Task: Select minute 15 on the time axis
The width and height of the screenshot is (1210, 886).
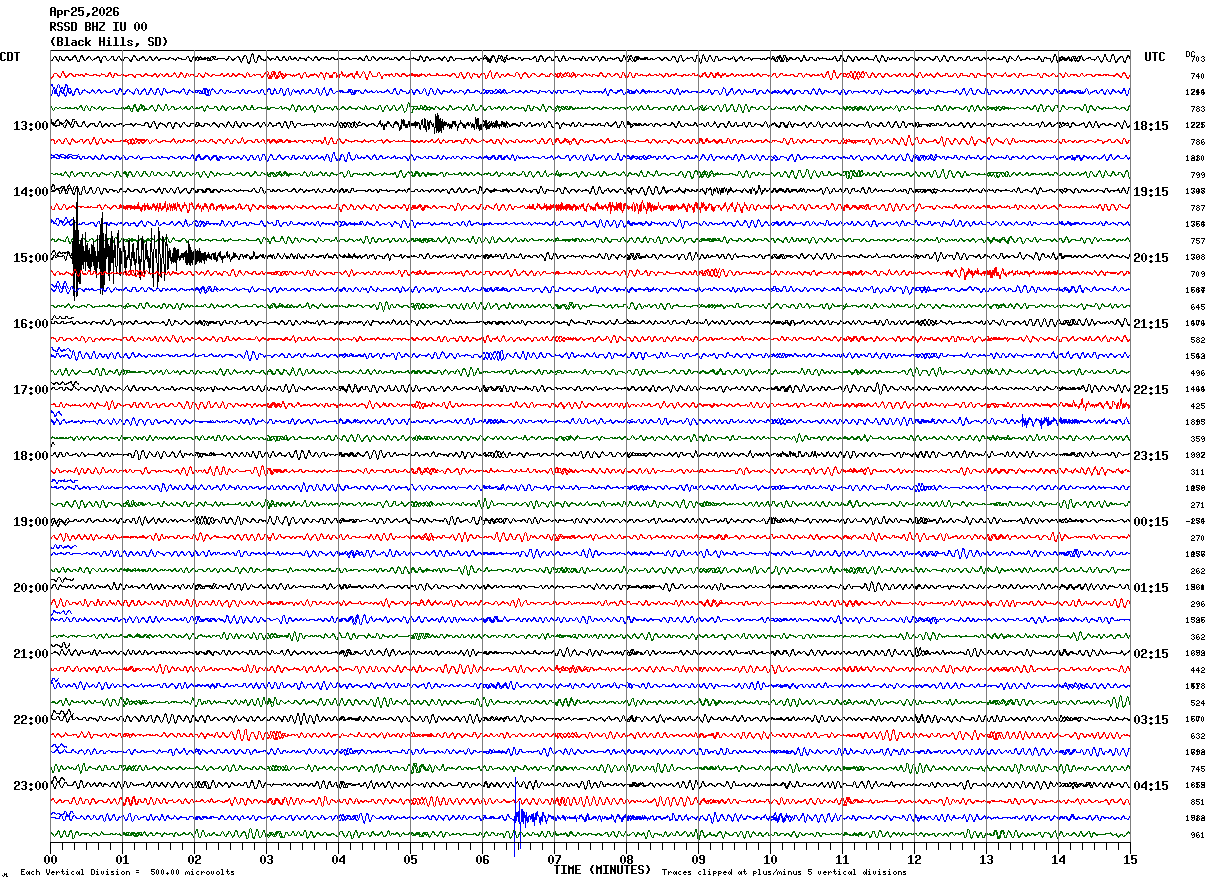Action: 1129,859
